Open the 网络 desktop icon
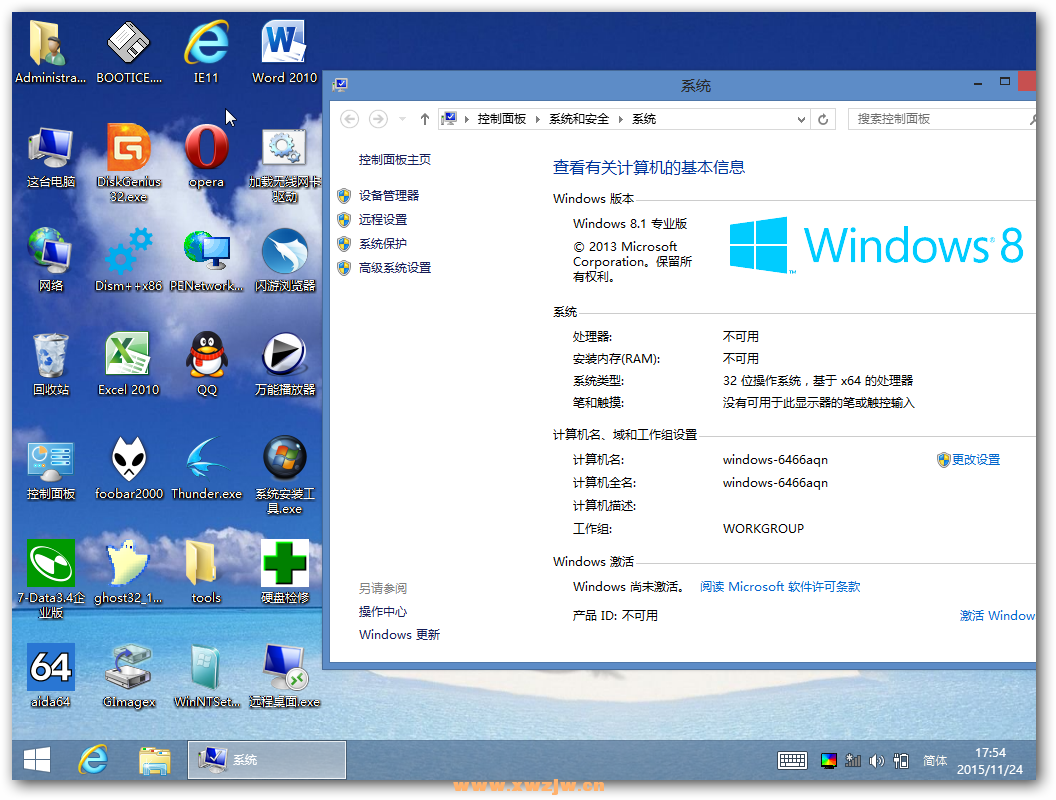Viewport: 1056px width, 800px height. pyautogui.click(x=51, y=261)
